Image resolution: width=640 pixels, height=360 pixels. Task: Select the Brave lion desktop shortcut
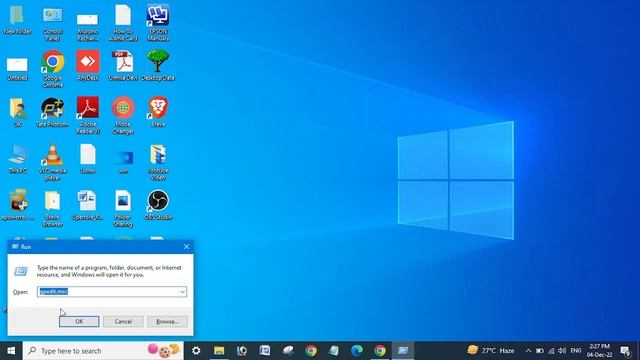[158, 112]
